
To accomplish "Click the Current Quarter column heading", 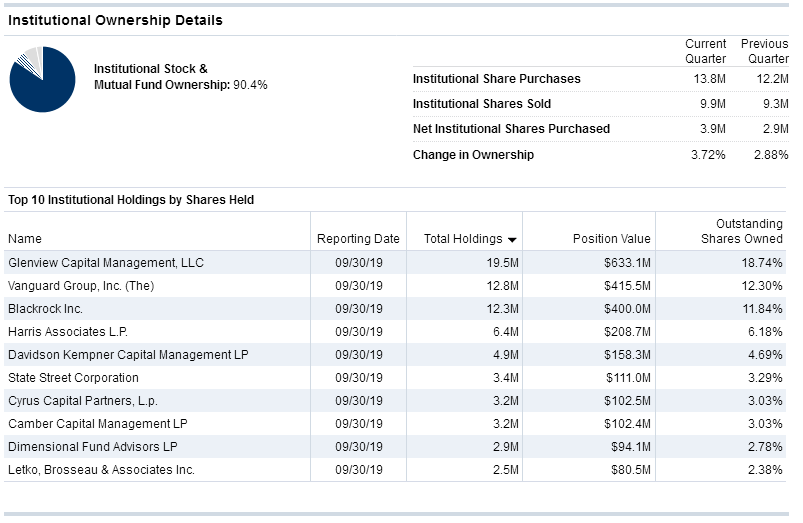I will [x=706, y=51].
